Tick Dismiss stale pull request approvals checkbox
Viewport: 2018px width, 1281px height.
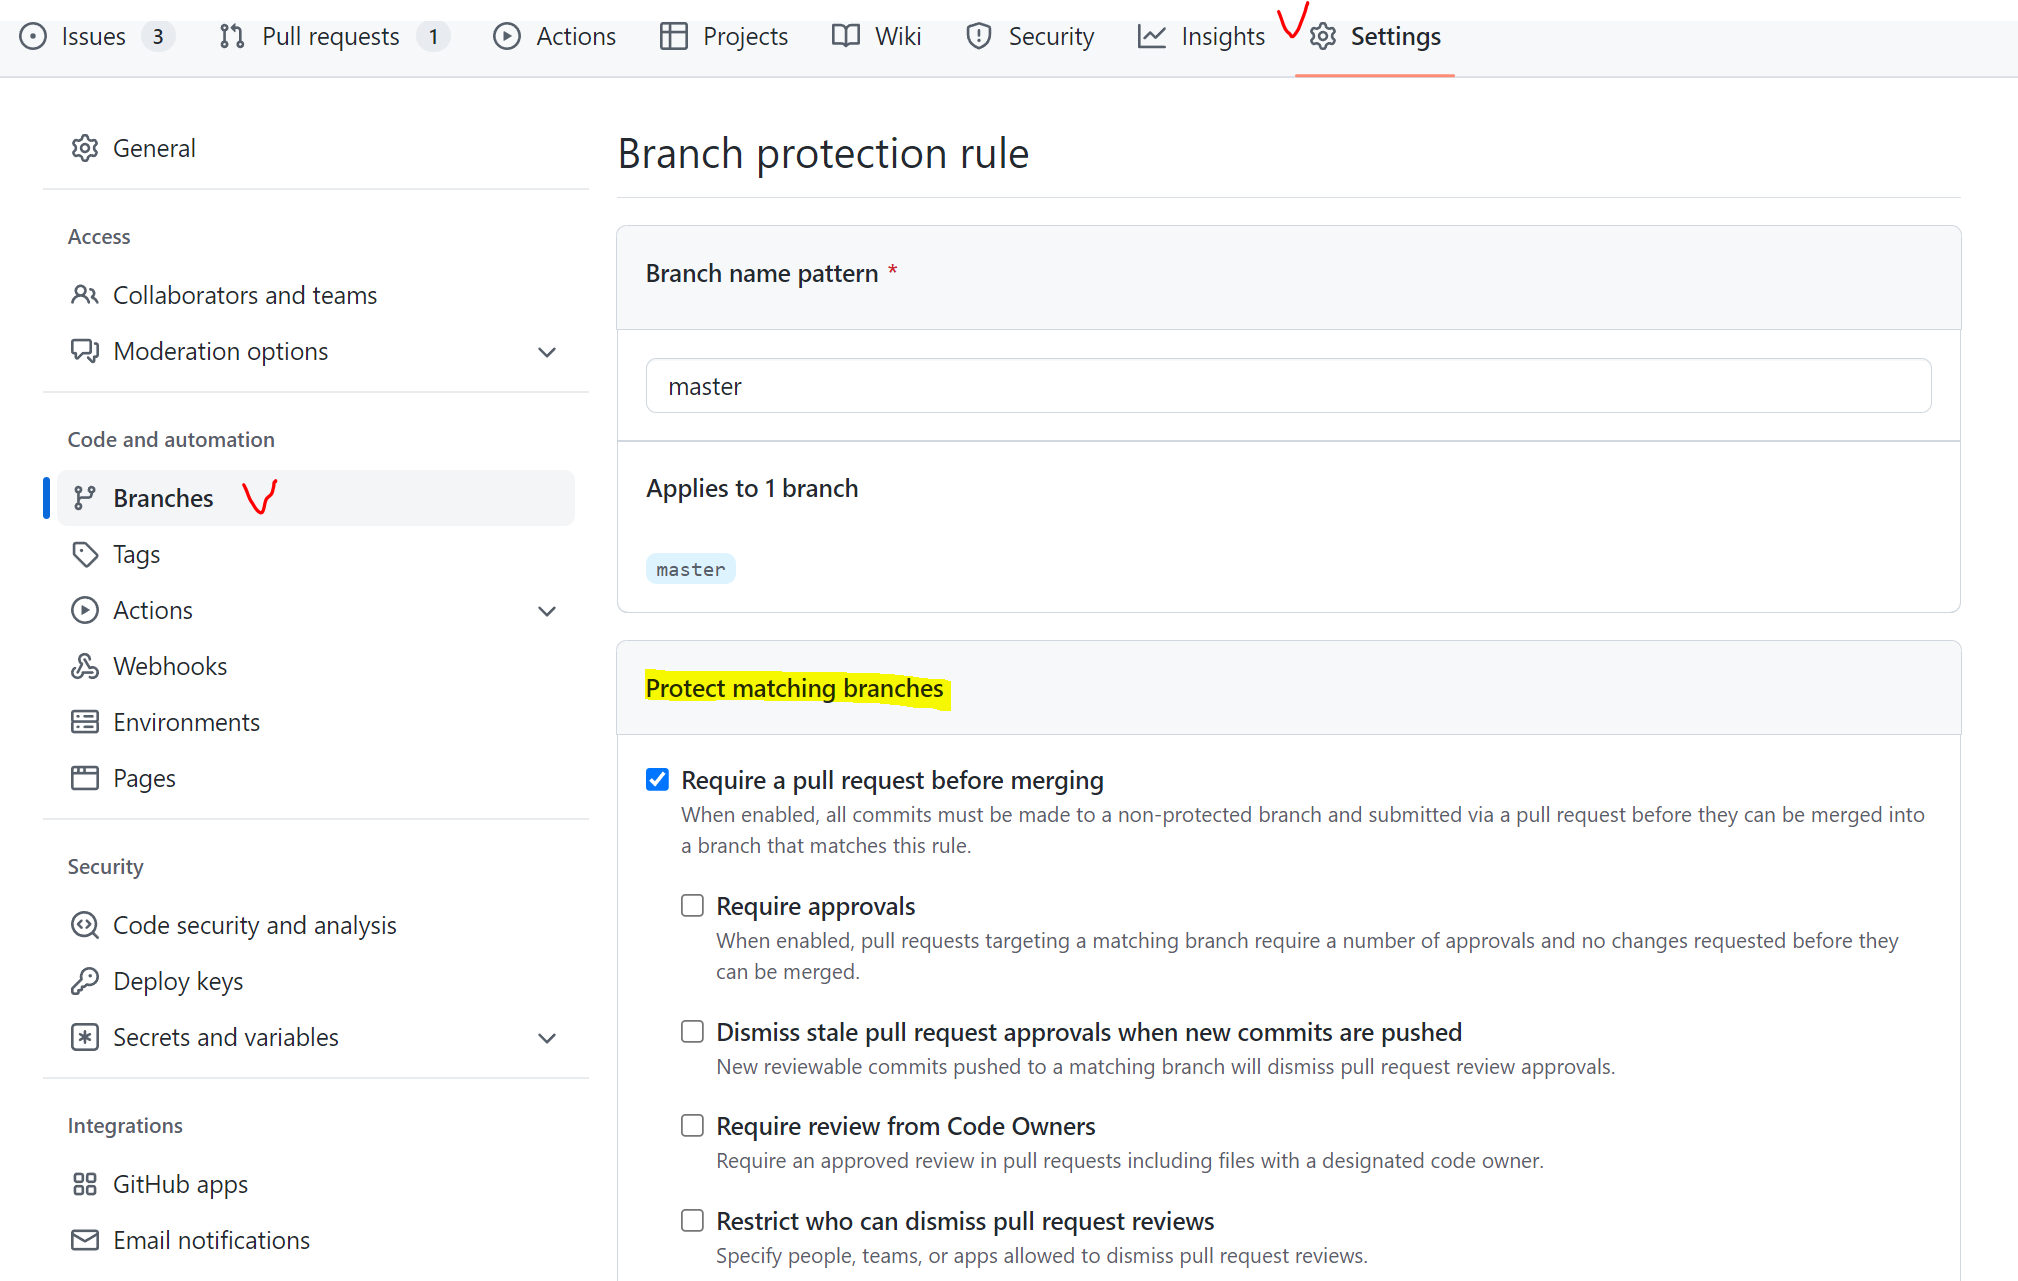coord(692,1031)
